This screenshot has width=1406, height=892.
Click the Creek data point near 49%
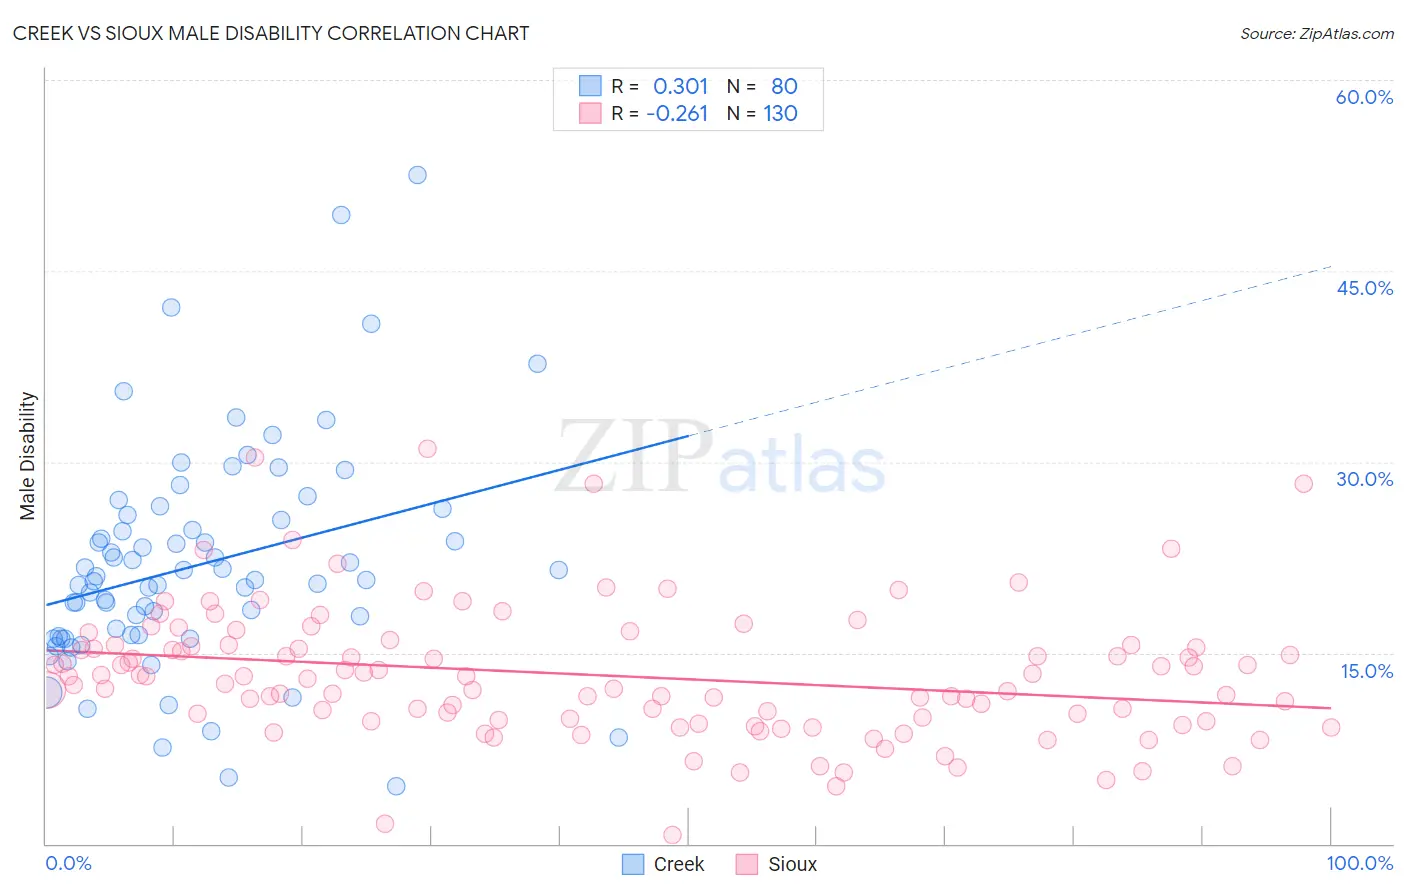point(341,215)
